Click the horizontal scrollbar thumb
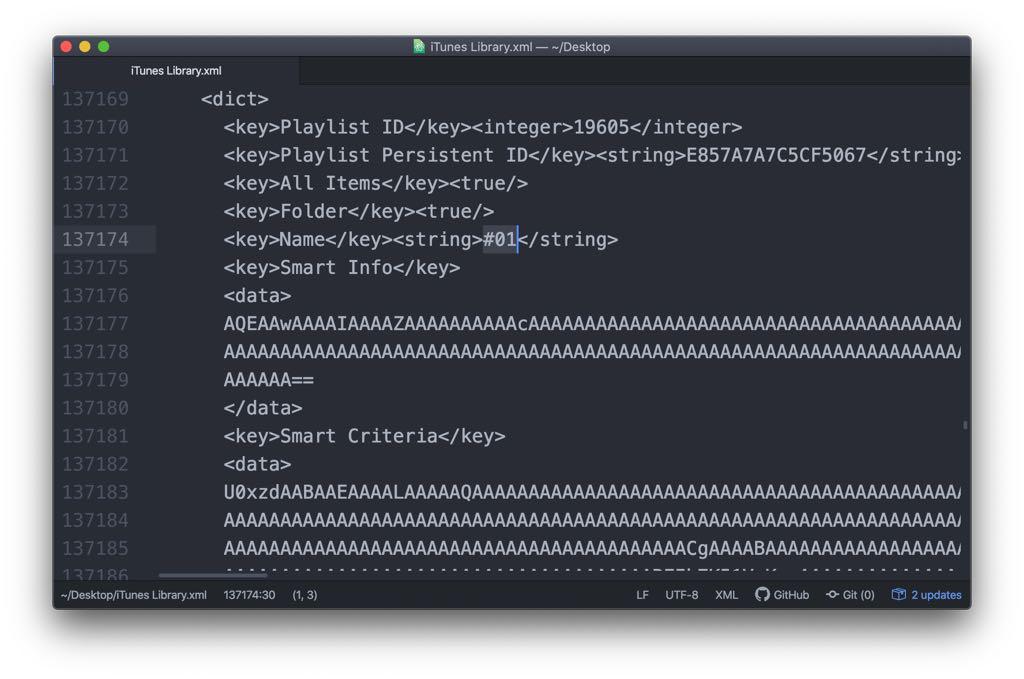1024x679 pixels. (x=213, y=575)
